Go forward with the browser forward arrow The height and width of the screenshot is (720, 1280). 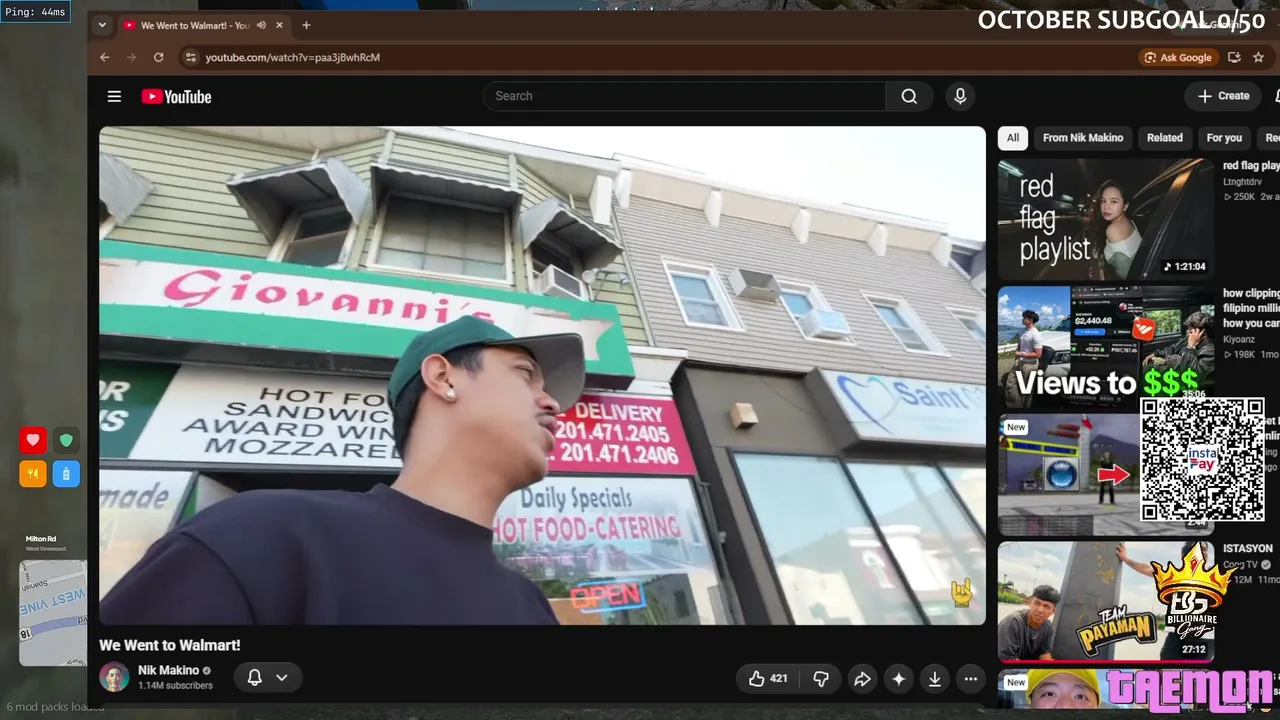click(130, 57)
